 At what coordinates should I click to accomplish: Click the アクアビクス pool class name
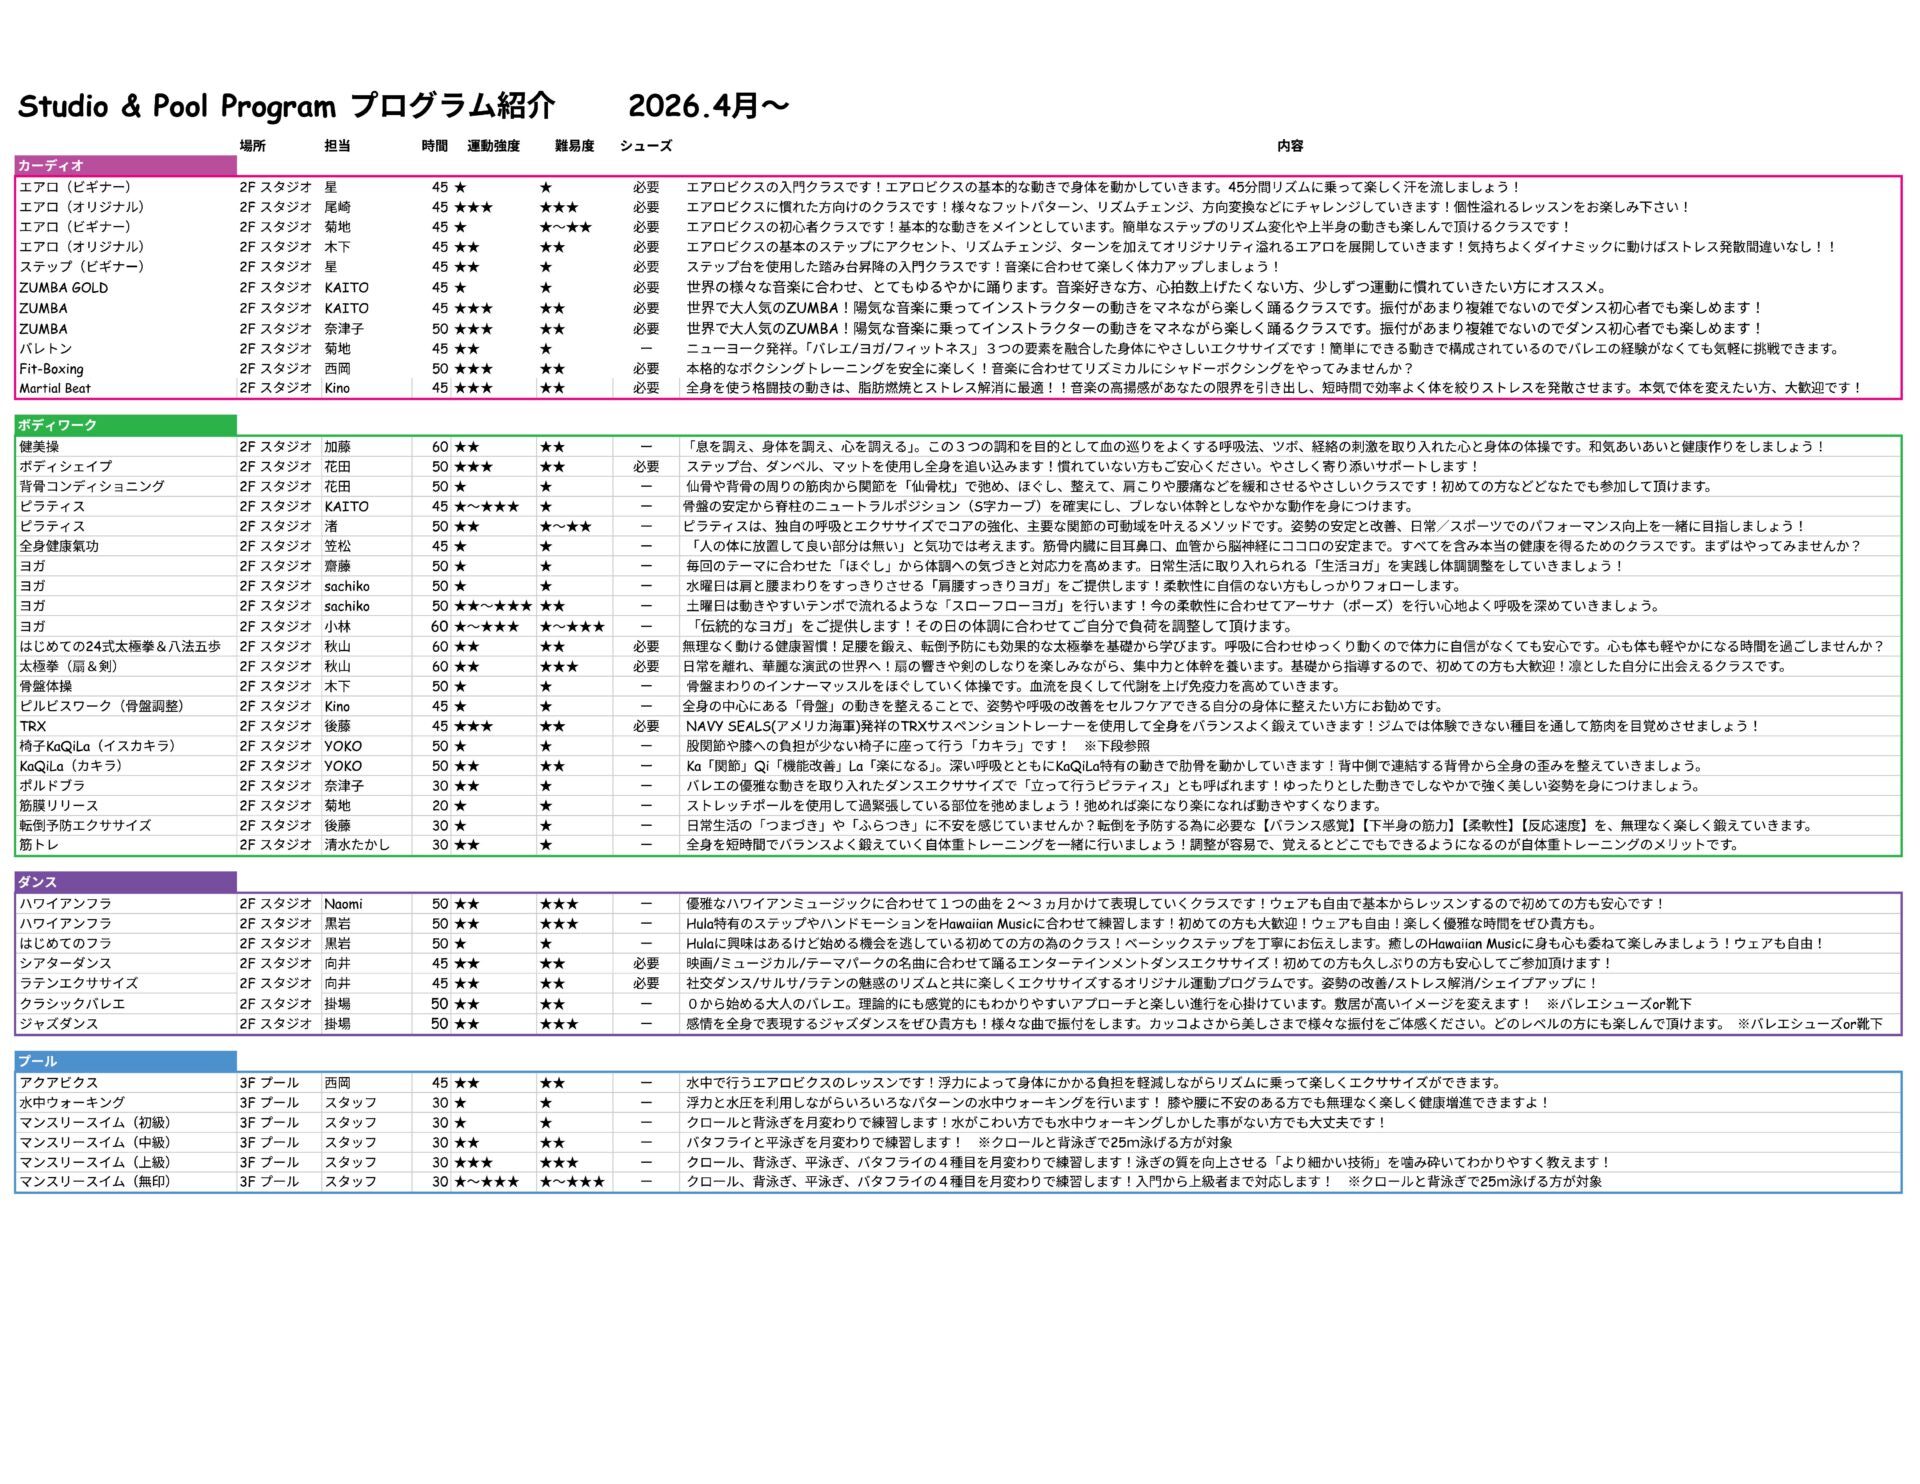[58, 1083]
